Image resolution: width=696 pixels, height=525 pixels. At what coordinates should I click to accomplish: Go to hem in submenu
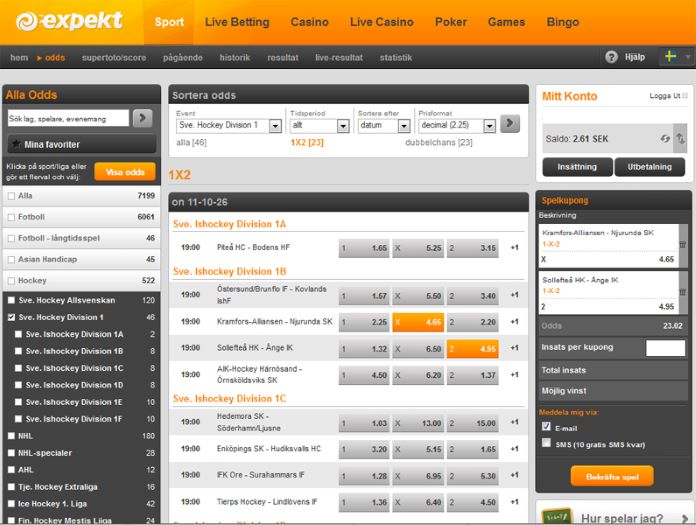click(19, 58)
